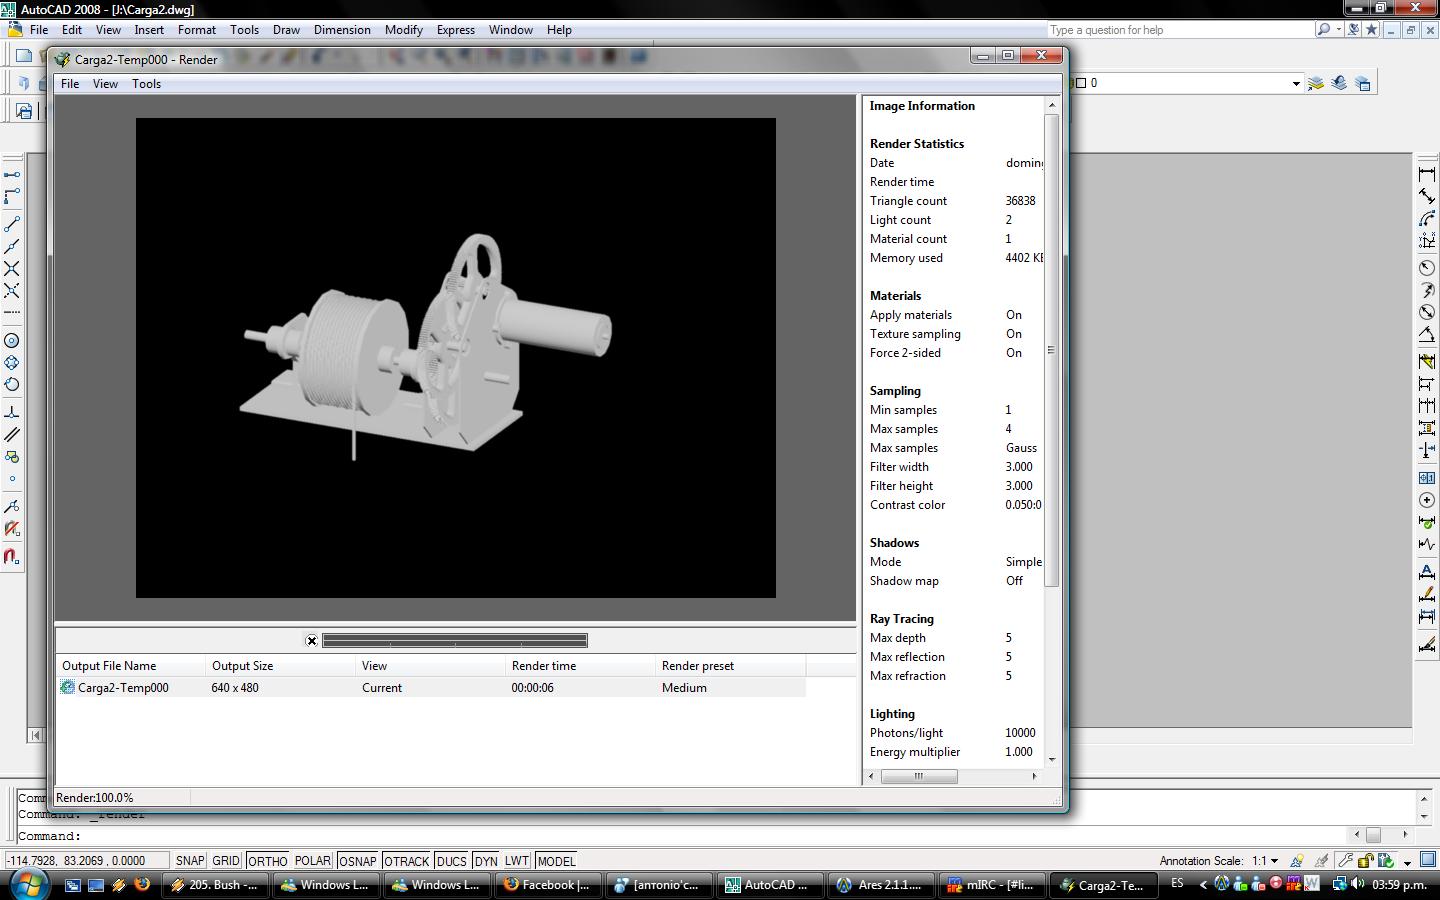Click the Communication Center satellite icon
Viewport: 1440px width, 900px height.
[1353, 30]
